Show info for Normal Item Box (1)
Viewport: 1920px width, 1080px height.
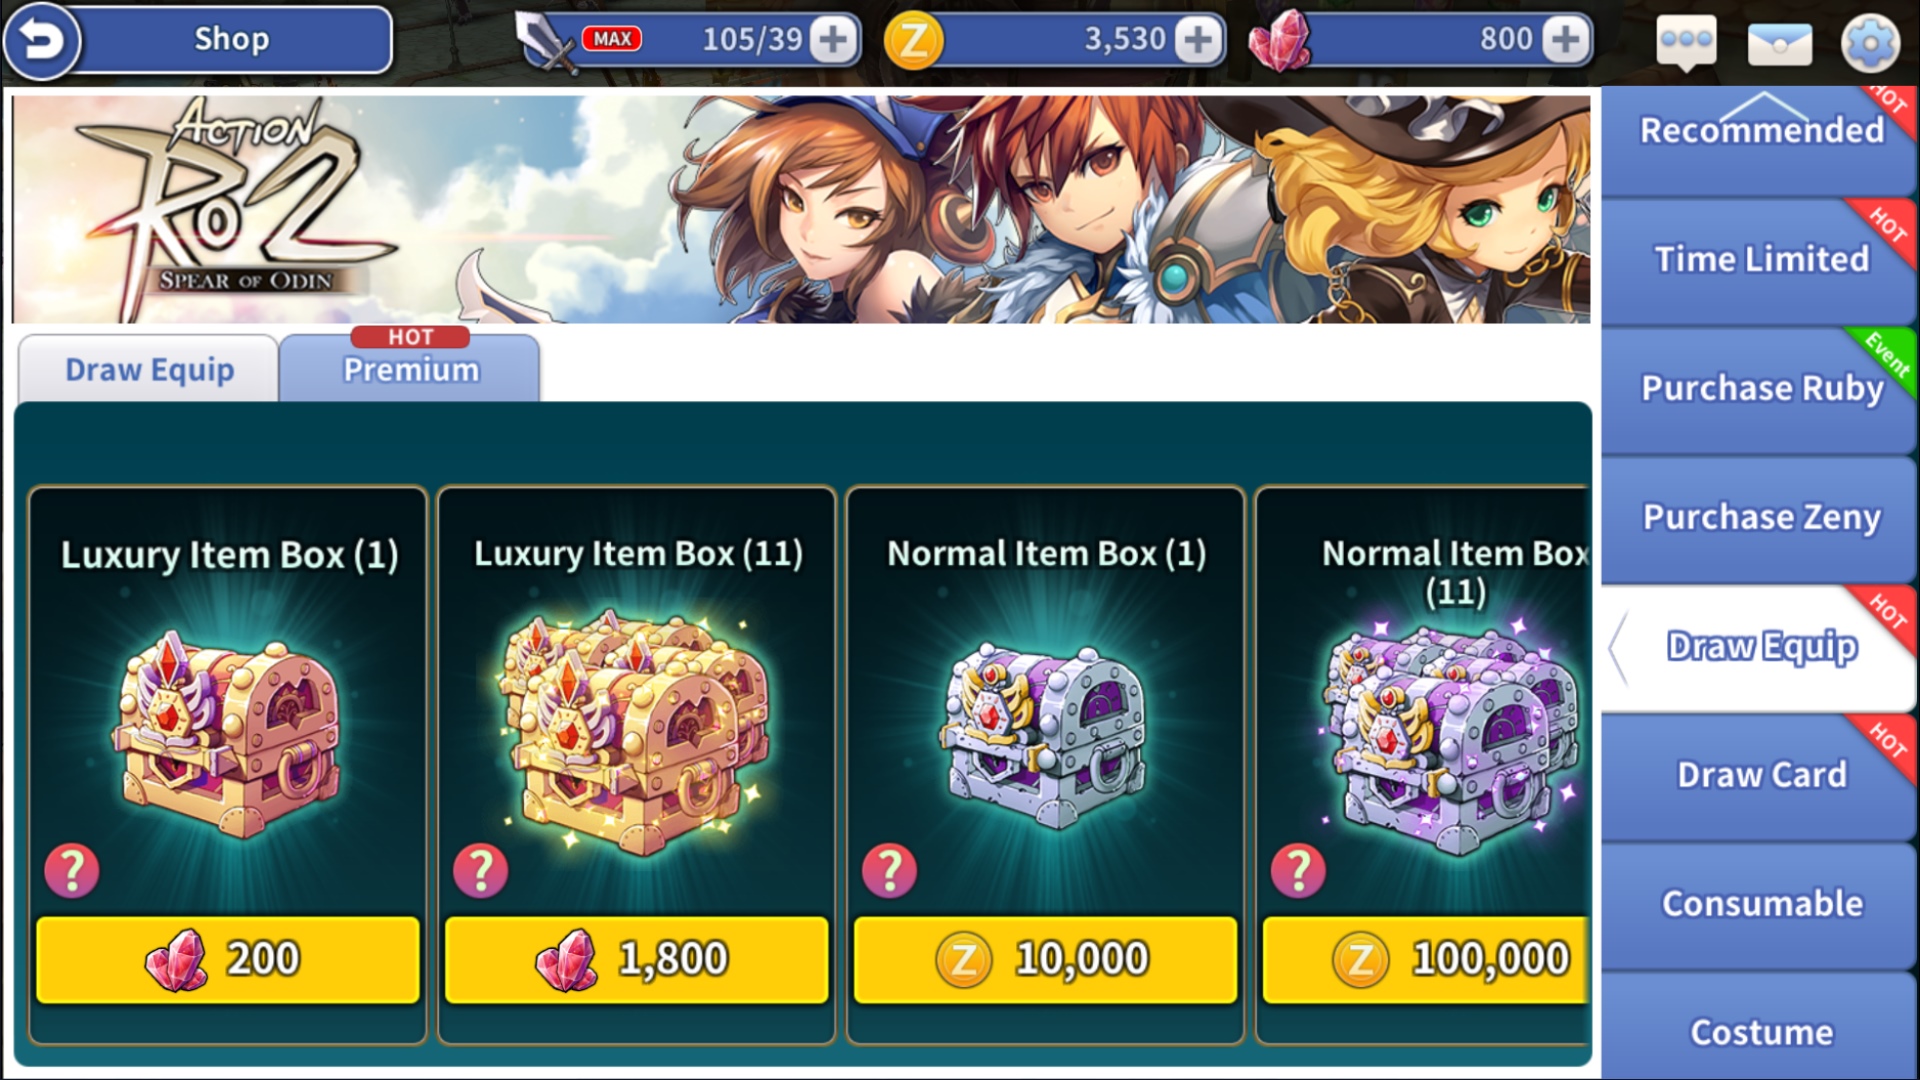(x=889, y=870)
